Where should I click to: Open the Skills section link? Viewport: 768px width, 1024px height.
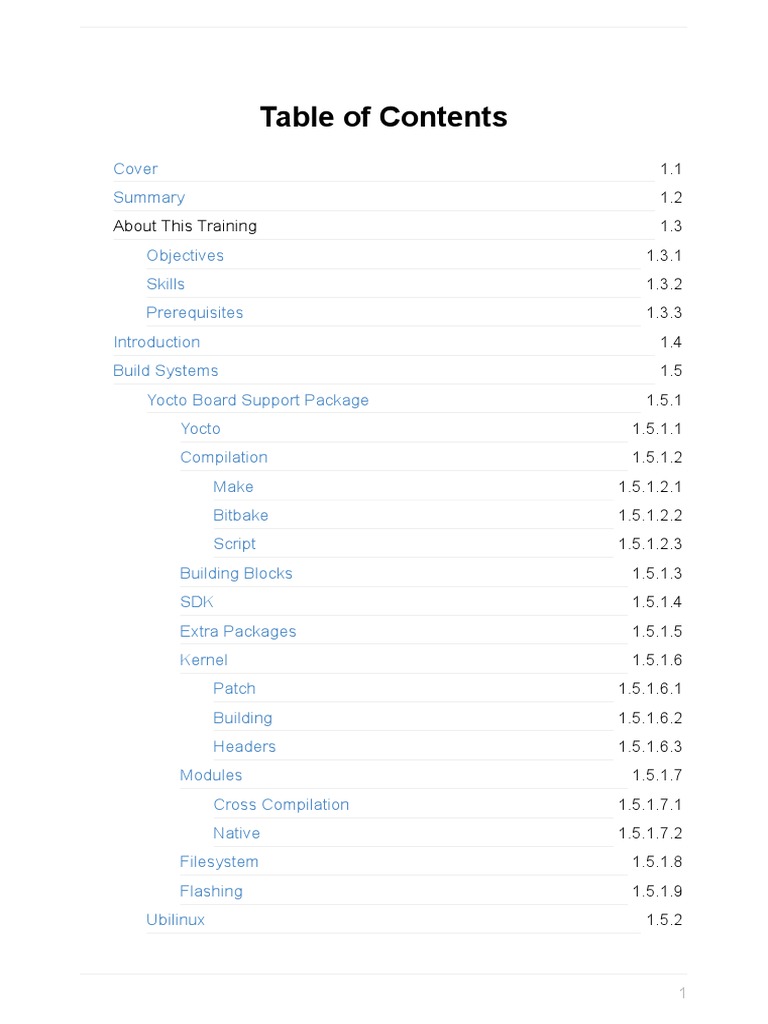coord(165,284)
